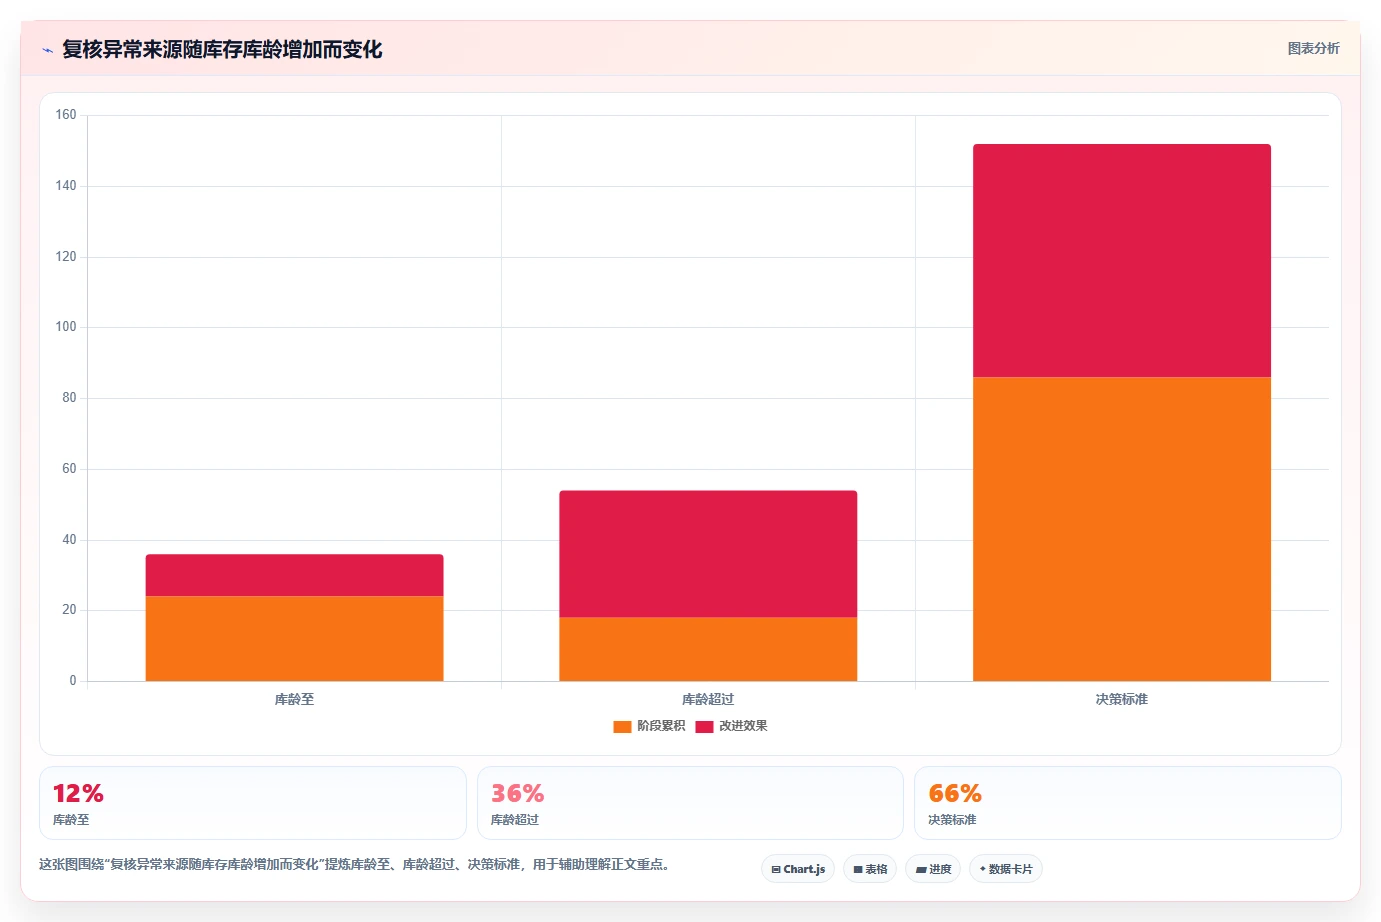Click the icon inside the 进度 chip
This screenshot has height=922, width=1381.
coord(921,870)
